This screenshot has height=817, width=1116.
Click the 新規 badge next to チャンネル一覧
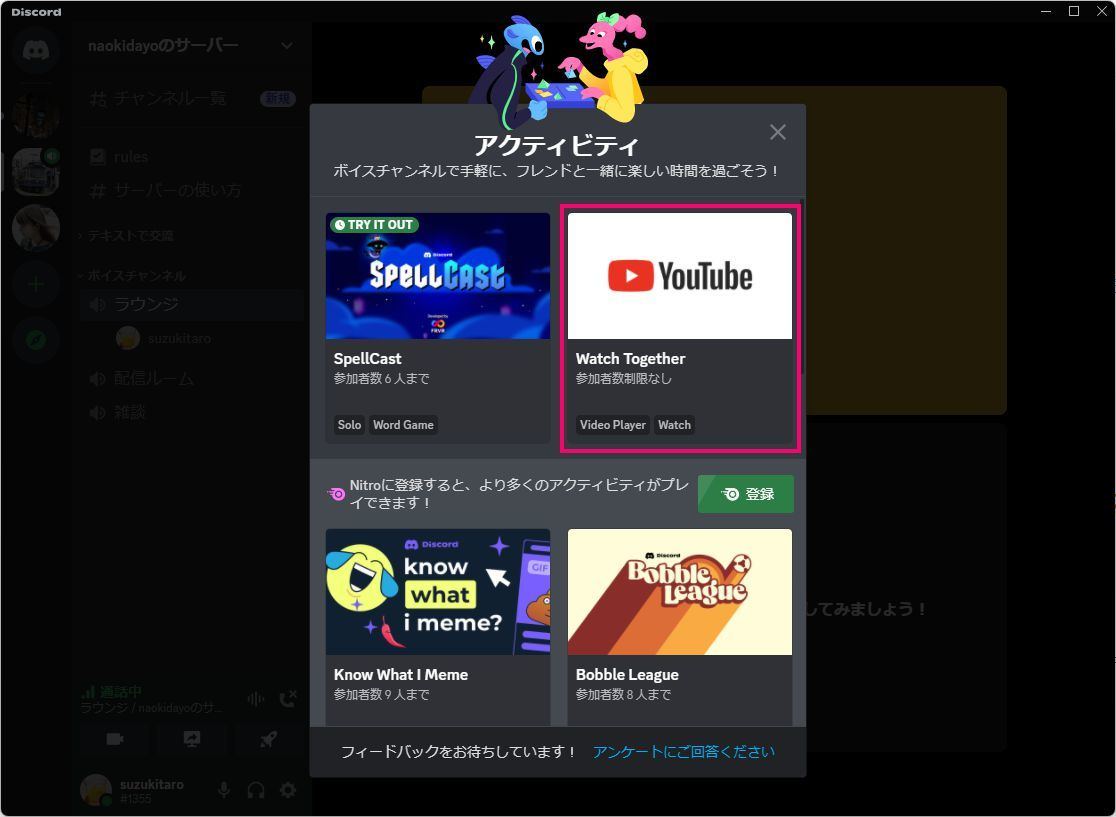click(278, 99)
